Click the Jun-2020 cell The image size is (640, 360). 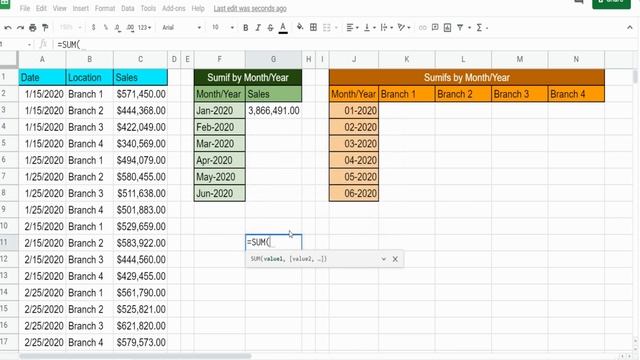coord(220,193)
